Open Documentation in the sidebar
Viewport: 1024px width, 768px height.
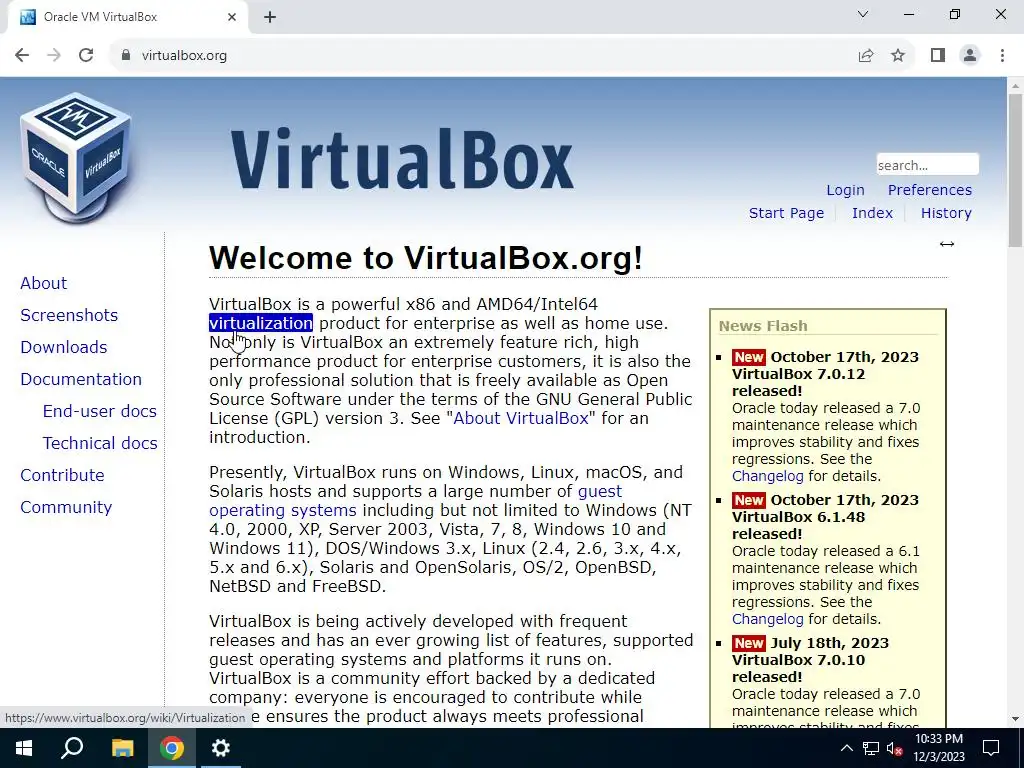81,379
